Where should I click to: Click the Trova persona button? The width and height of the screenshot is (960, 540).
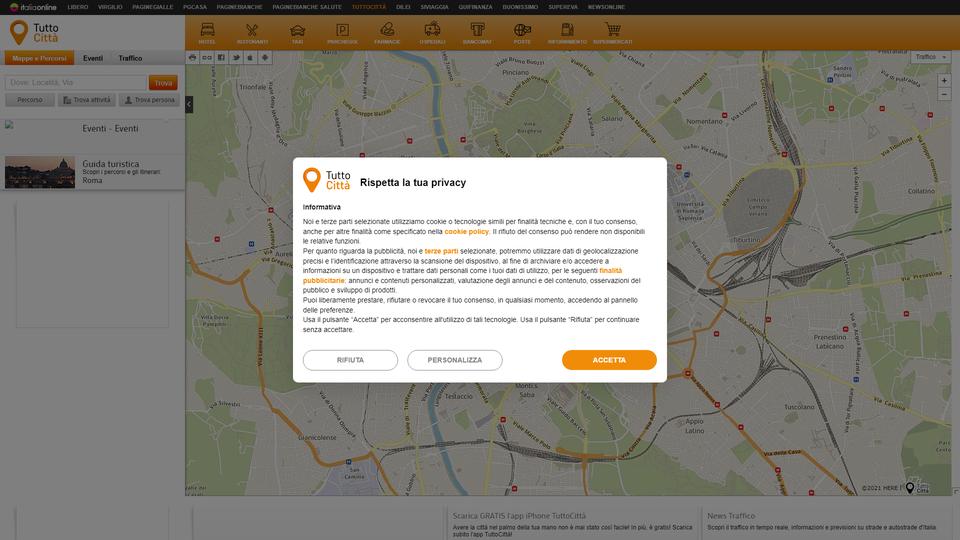click(149, 100)
